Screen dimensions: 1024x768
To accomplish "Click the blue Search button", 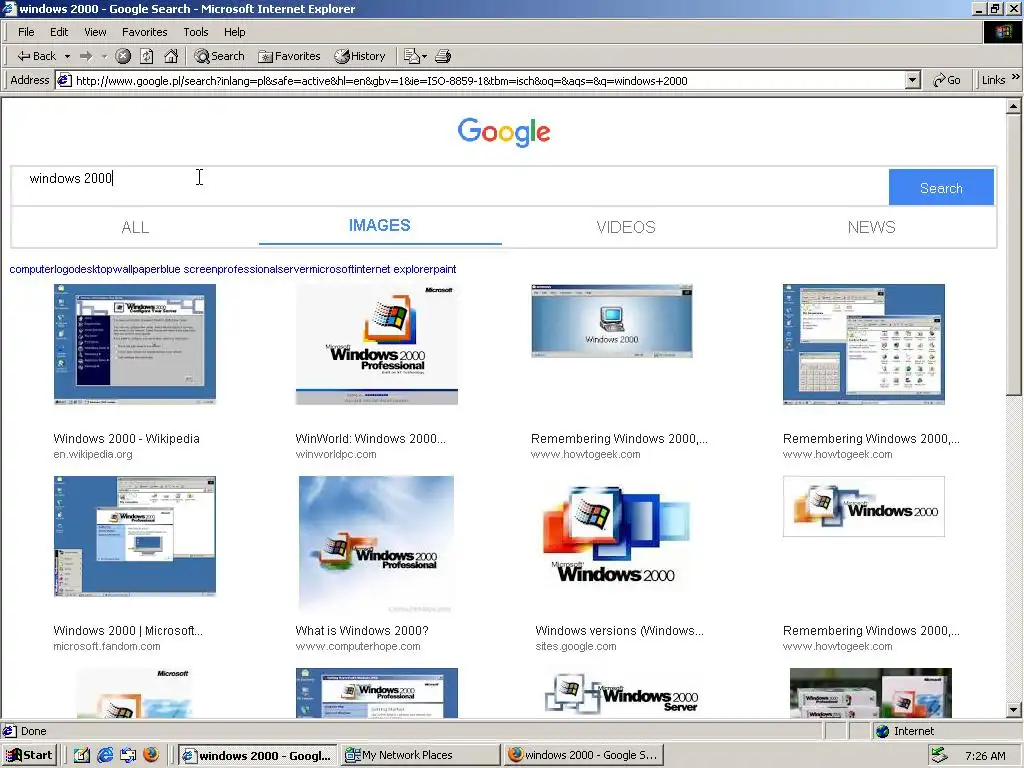I will 941,188.
